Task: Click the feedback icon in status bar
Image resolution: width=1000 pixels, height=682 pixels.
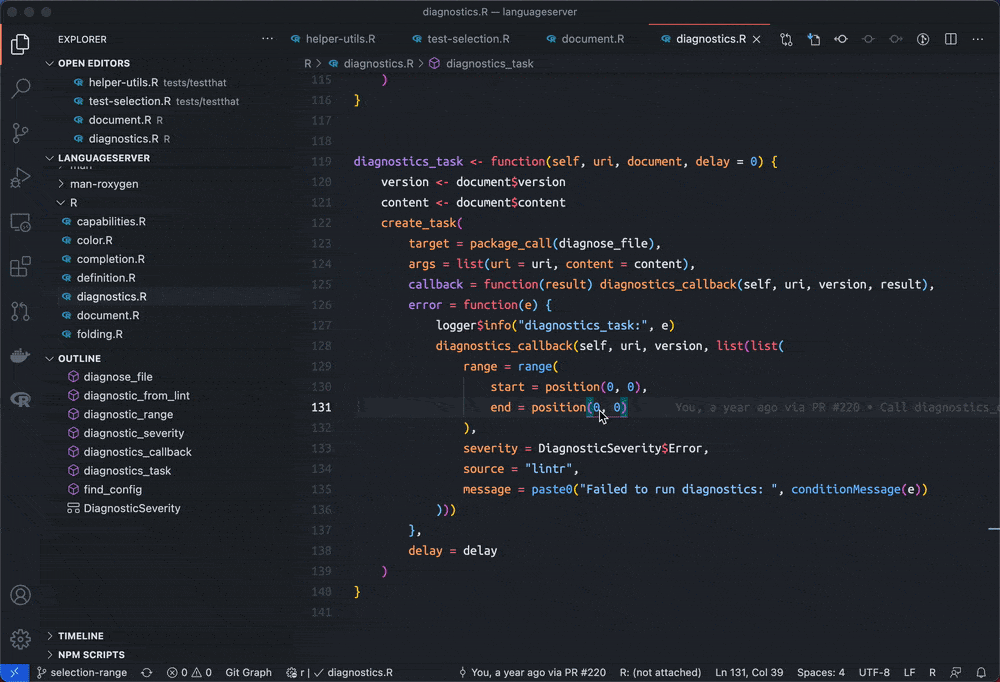Action: click(x=955, y=672)
